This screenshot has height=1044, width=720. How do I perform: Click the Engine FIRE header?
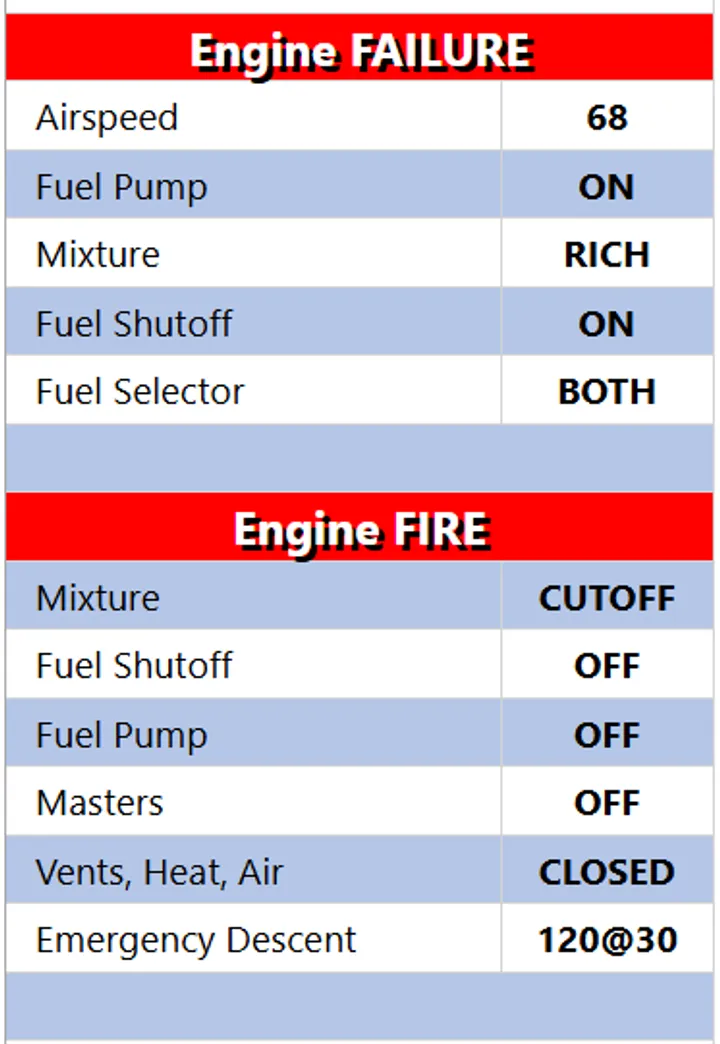(x=360, y=530)
